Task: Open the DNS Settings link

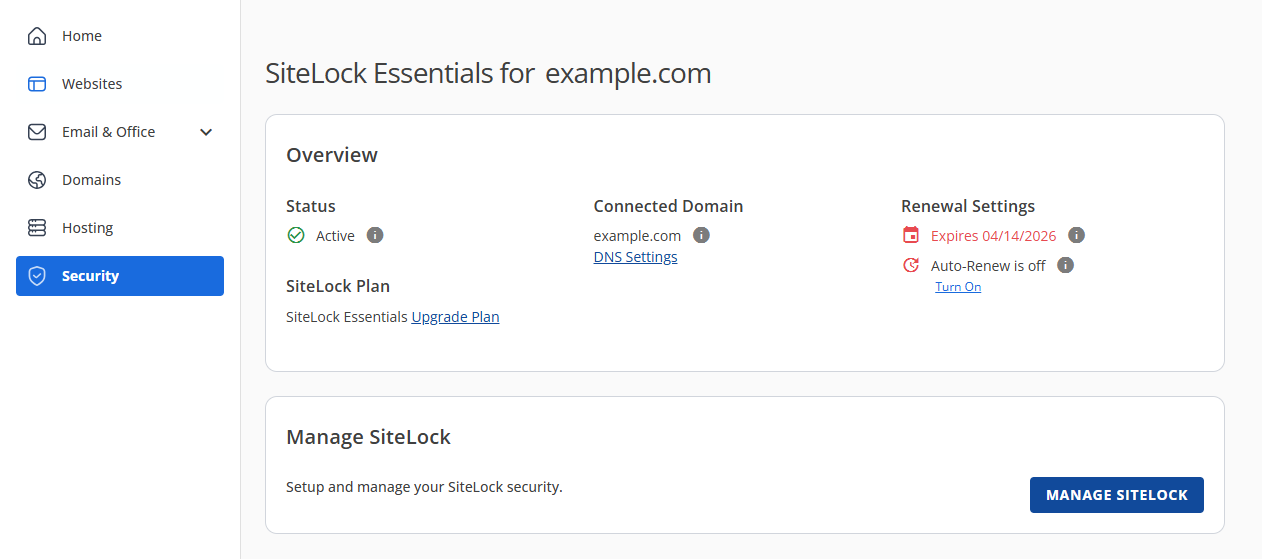Action: tap(635, 257)
